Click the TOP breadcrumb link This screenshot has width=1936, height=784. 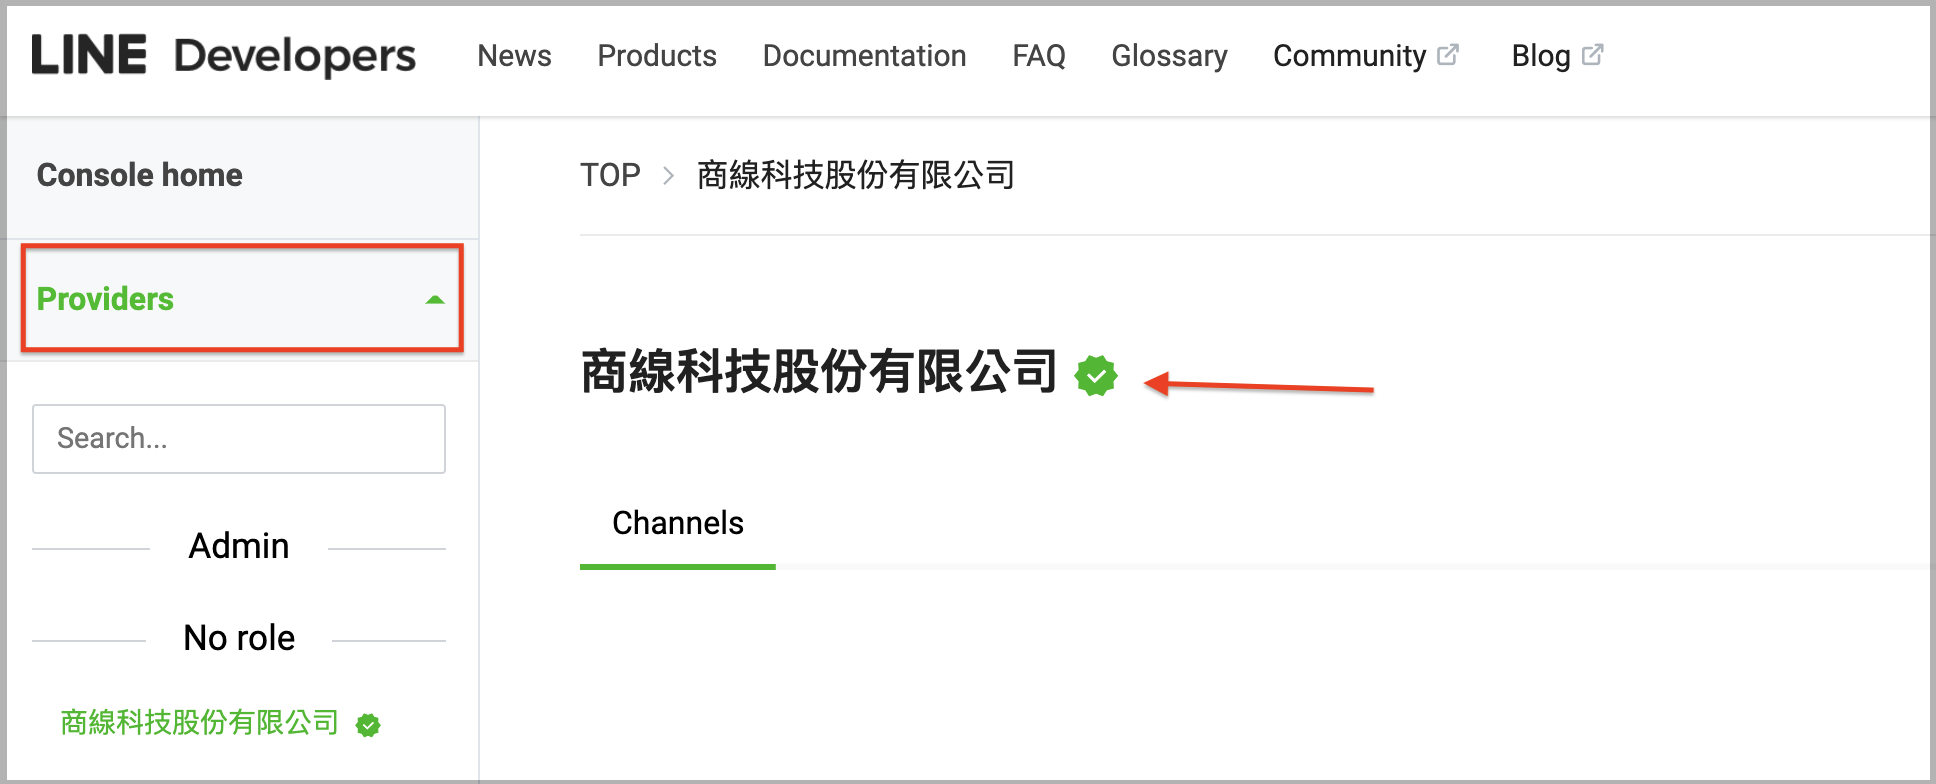point(610,175)
